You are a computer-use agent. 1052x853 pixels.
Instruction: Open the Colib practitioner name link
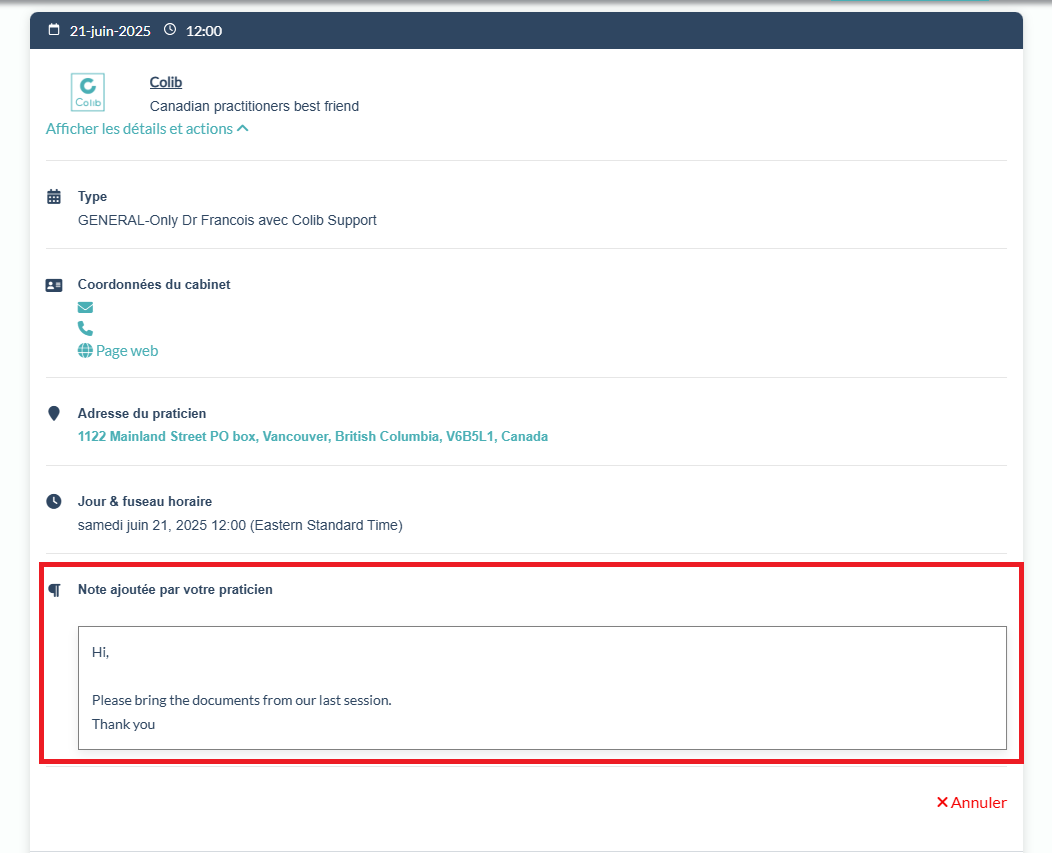click(x=166, y=82)
